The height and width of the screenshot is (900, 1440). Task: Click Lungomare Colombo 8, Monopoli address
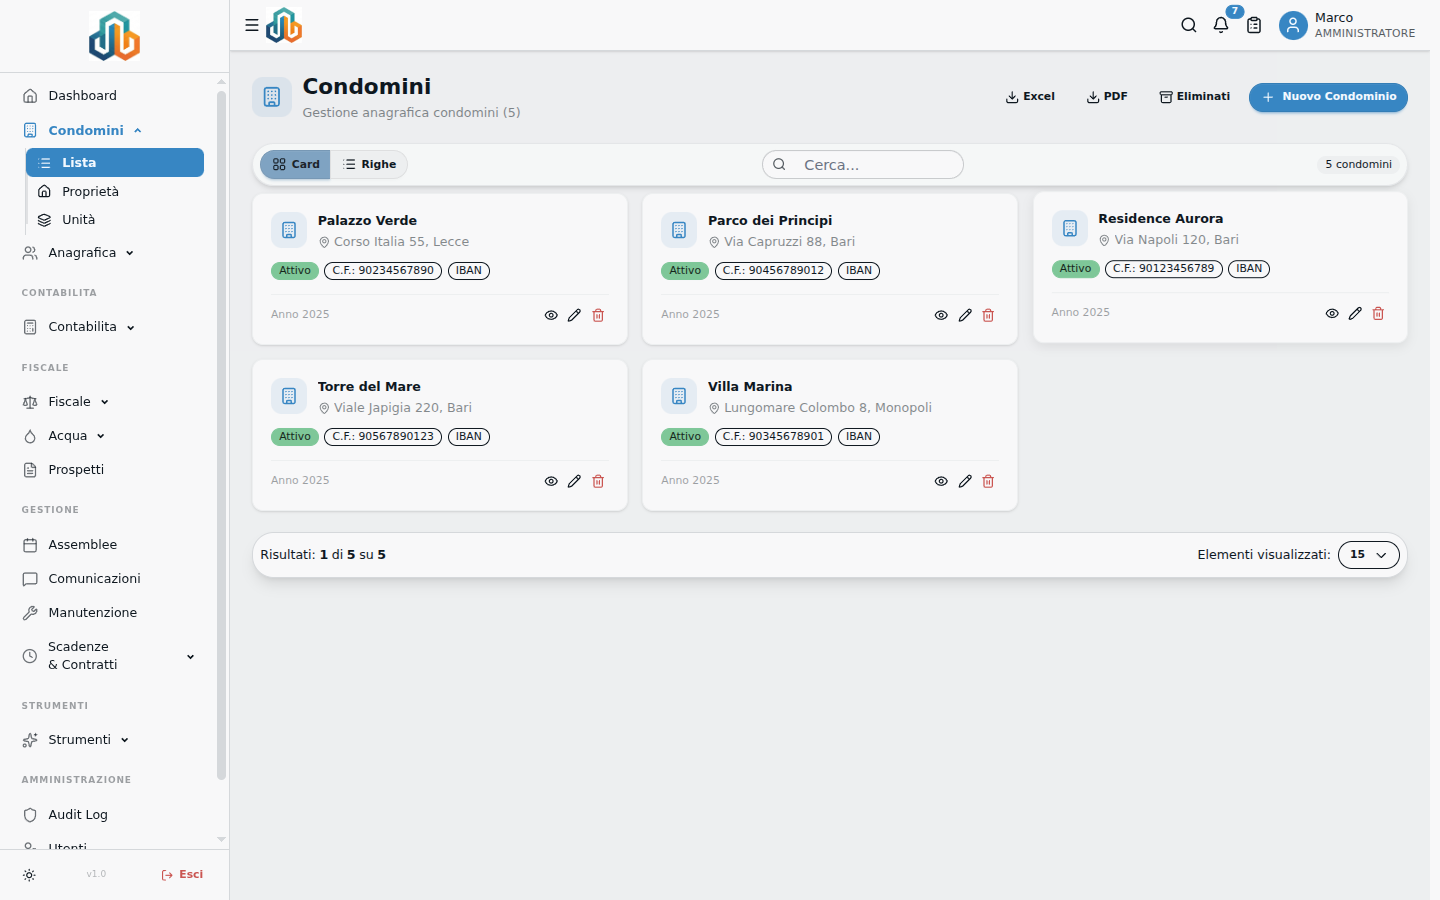828,408
